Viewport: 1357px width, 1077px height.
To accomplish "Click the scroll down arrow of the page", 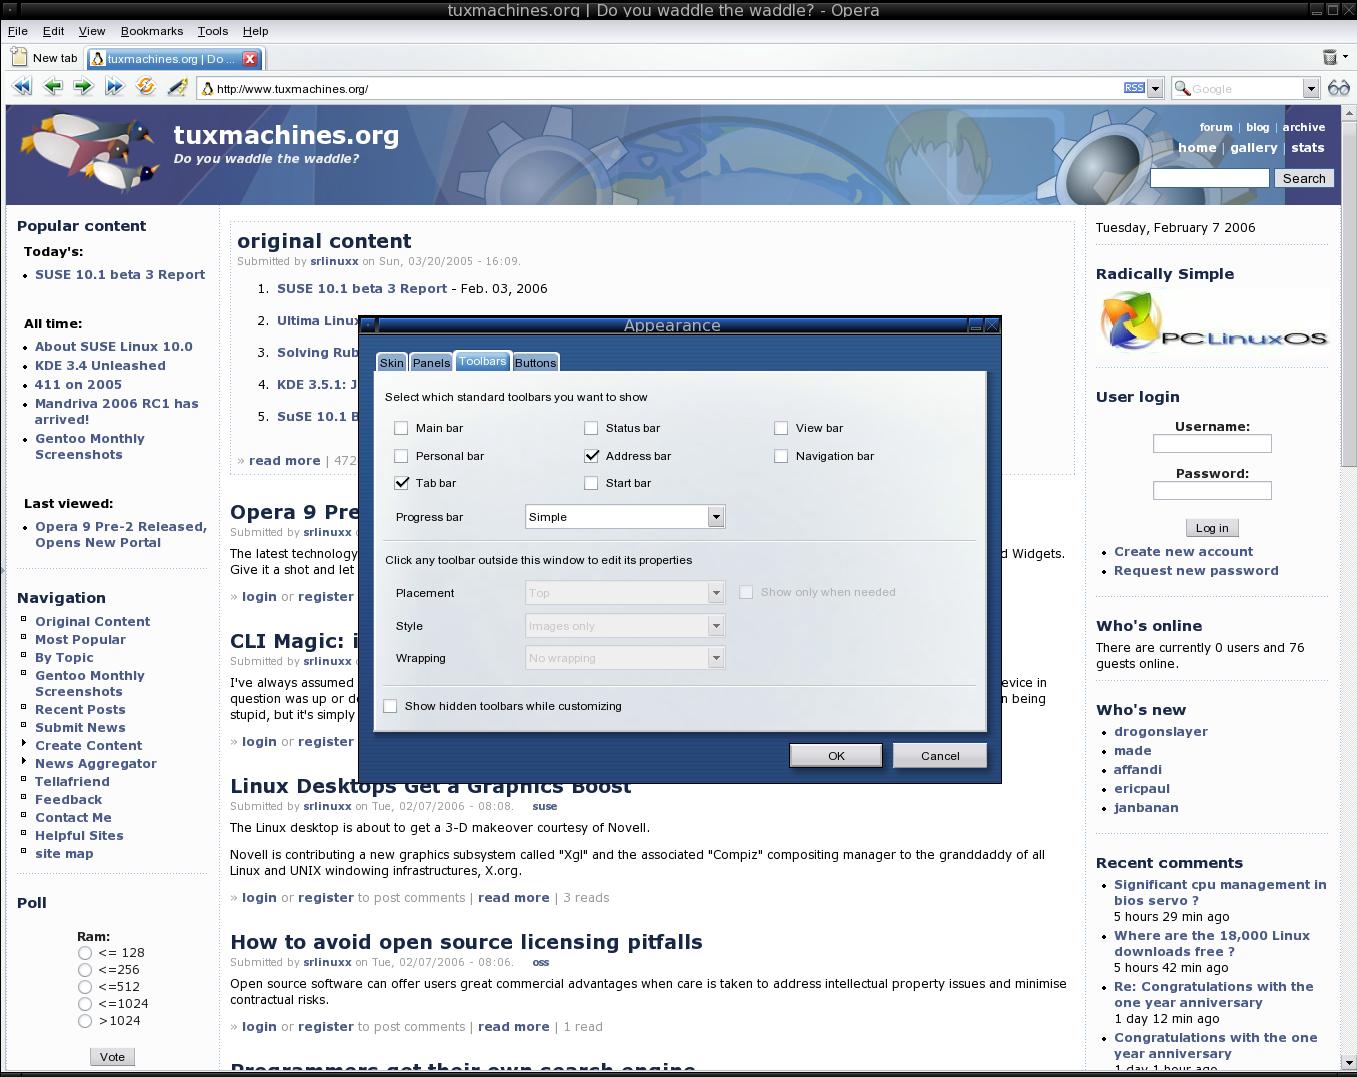I will pos(1348,1061).
